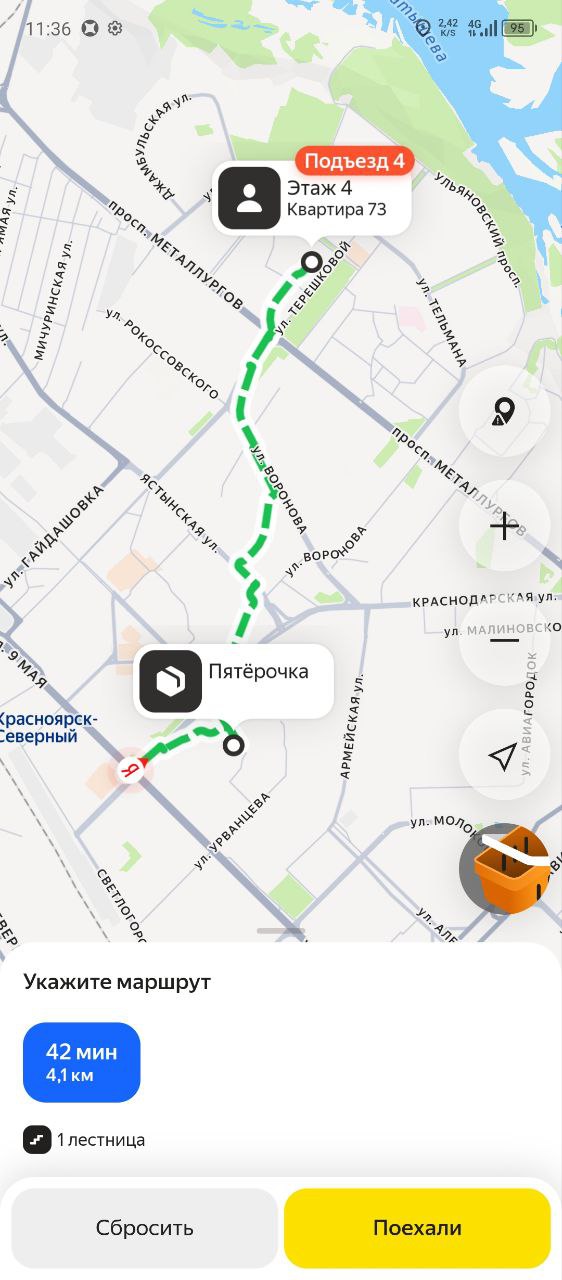This screenshot has height=1280, width=562.
Task: Tap the battery indicator in status bar
Action: coord(518,28)
